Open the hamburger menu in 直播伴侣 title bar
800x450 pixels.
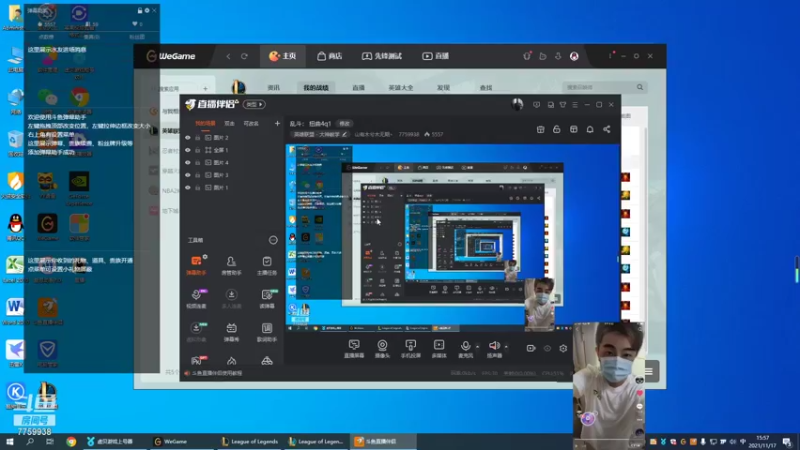[575, 105]
